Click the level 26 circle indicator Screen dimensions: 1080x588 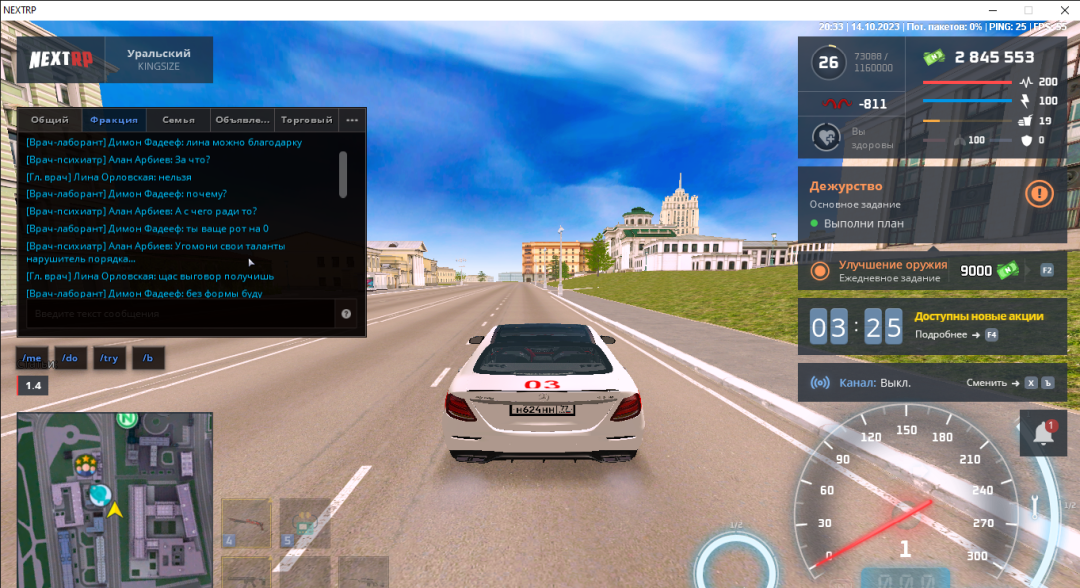pos(828,63)
